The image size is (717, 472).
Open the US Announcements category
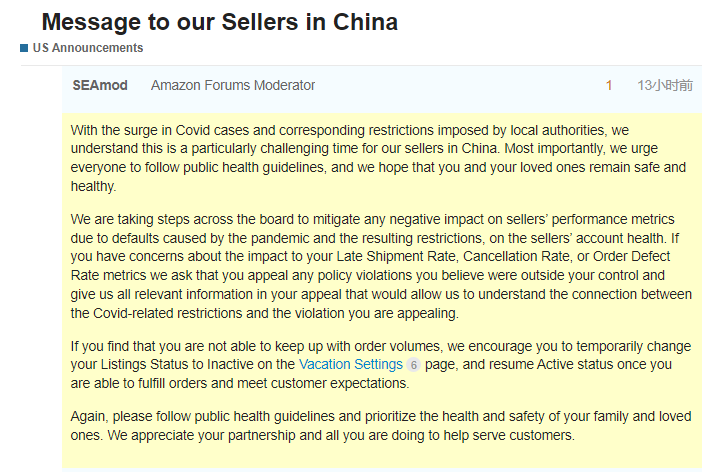click(x=88, y=48)
